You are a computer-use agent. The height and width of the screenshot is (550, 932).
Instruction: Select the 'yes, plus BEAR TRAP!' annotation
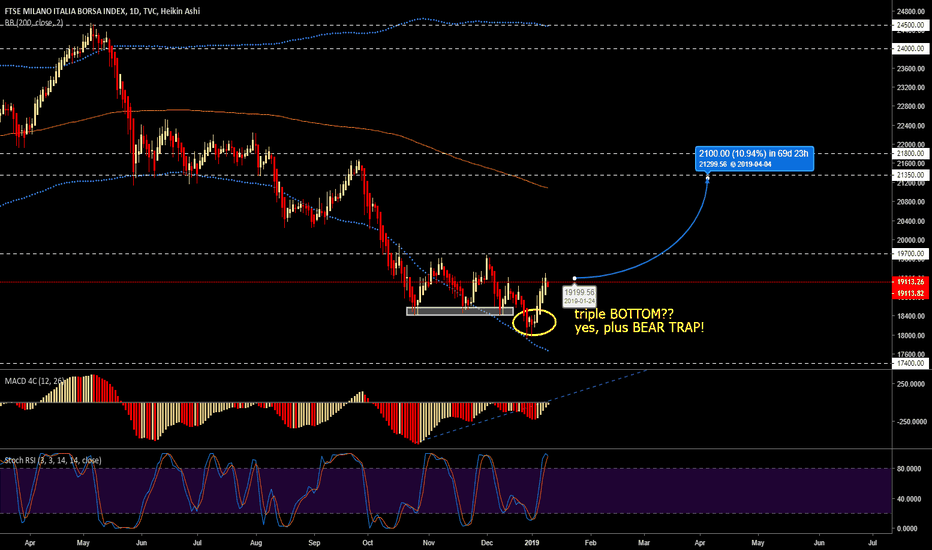point(639,328)
